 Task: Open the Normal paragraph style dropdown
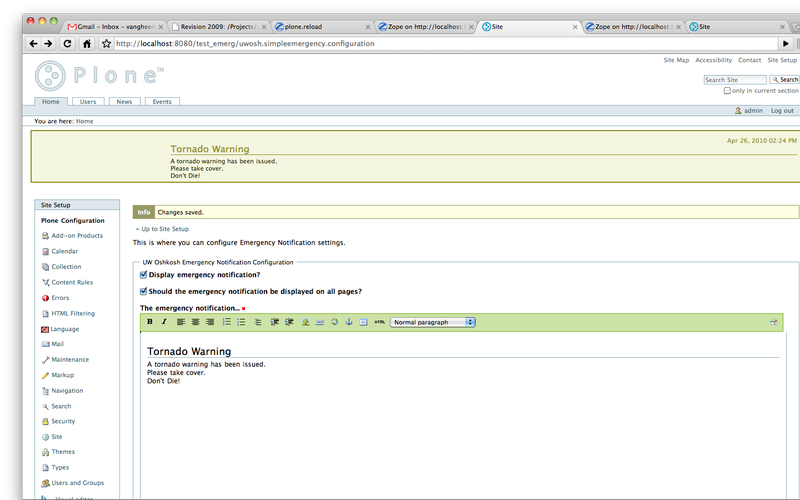pos(433,322)
